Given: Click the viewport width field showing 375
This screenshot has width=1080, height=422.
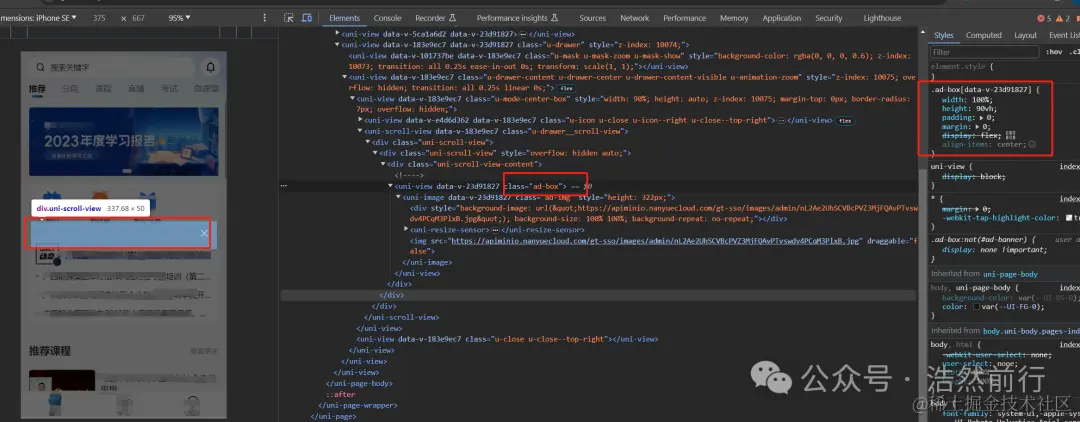Looking at the screenshot, I should (x=99, y=18).
